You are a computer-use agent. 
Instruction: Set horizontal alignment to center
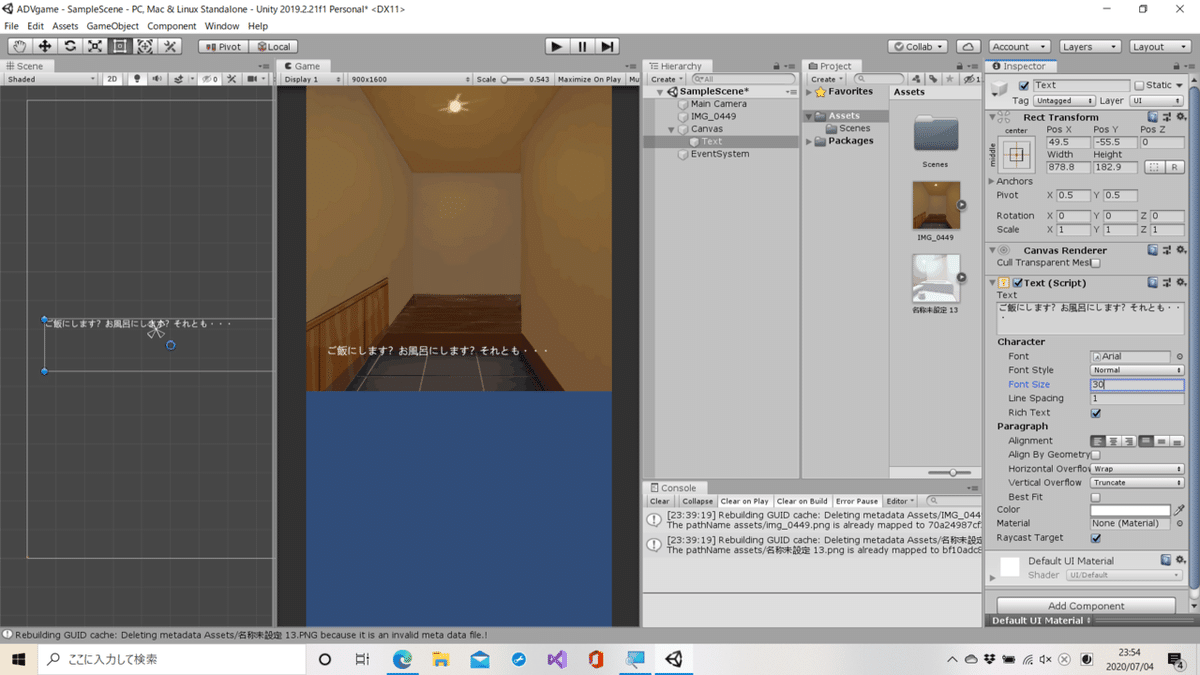tap(1113, 441)
